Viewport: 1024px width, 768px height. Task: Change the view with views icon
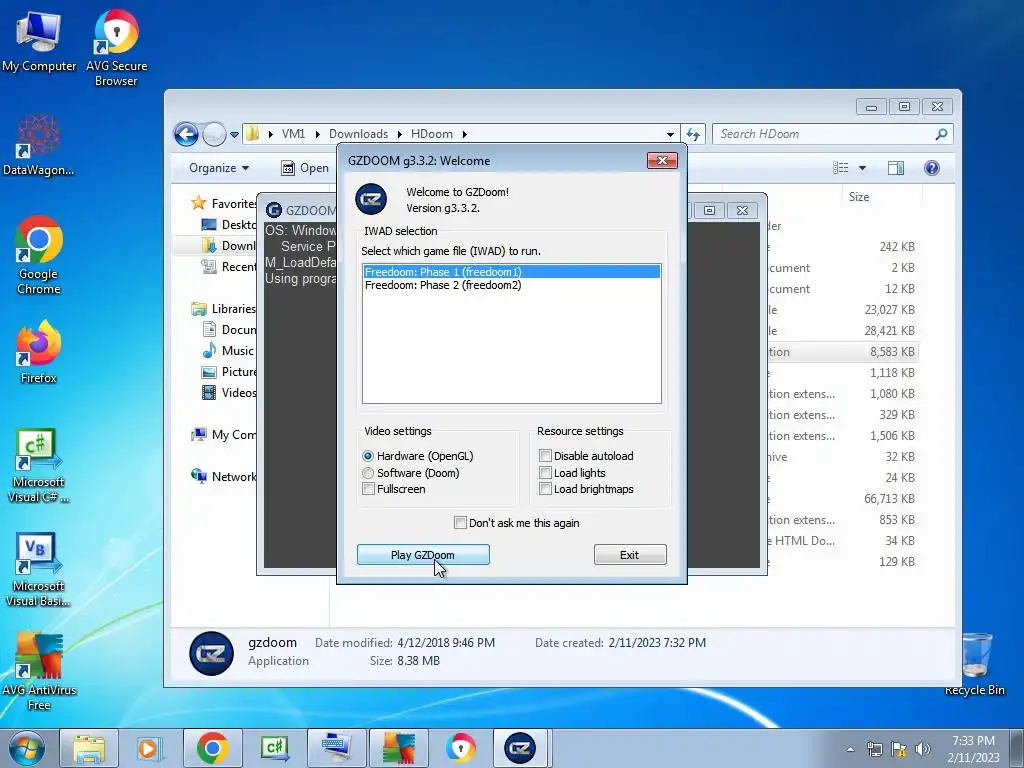pyautogui.click(x=840, y=168)
